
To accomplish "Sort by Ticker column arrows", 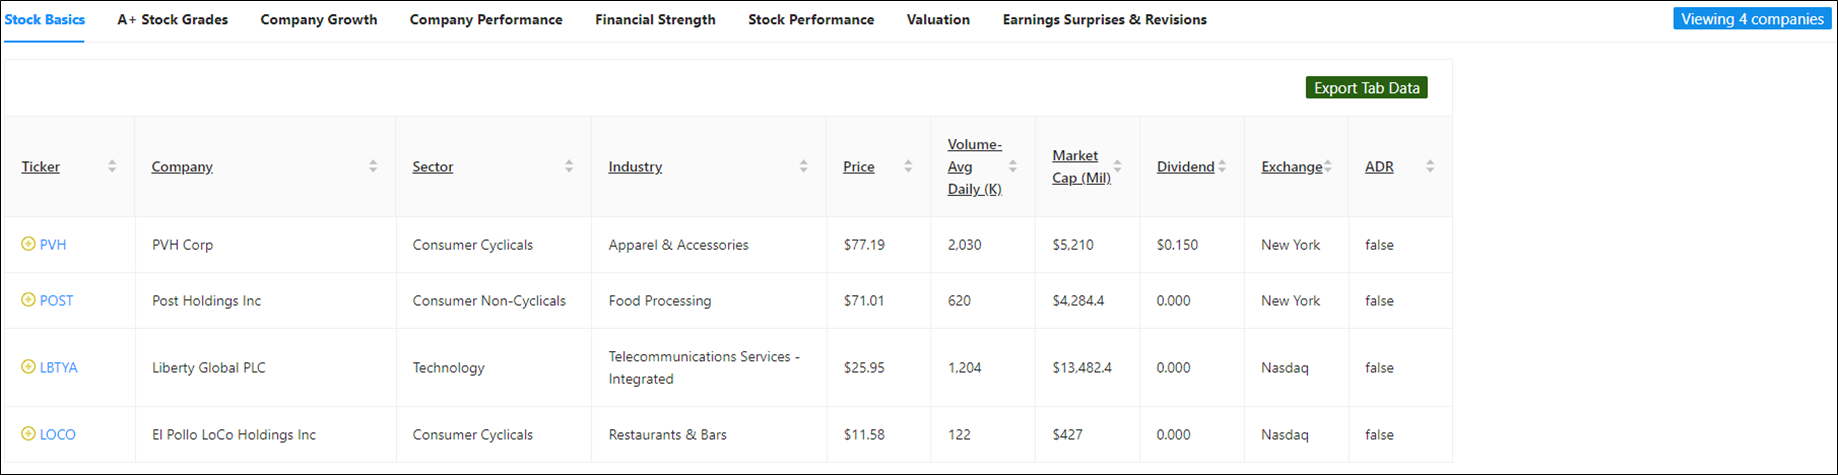I will tap(112, 167).
